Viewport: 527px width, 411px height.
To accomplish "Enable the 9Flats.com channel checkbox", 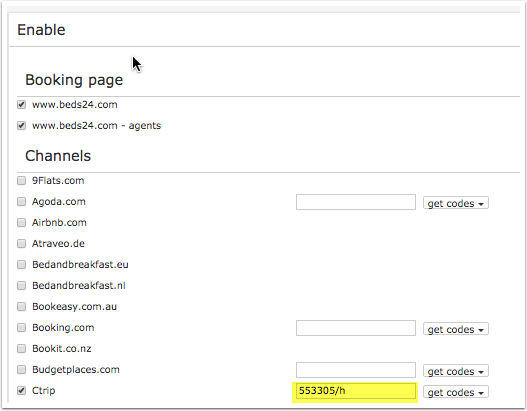I will pos(22,181).
